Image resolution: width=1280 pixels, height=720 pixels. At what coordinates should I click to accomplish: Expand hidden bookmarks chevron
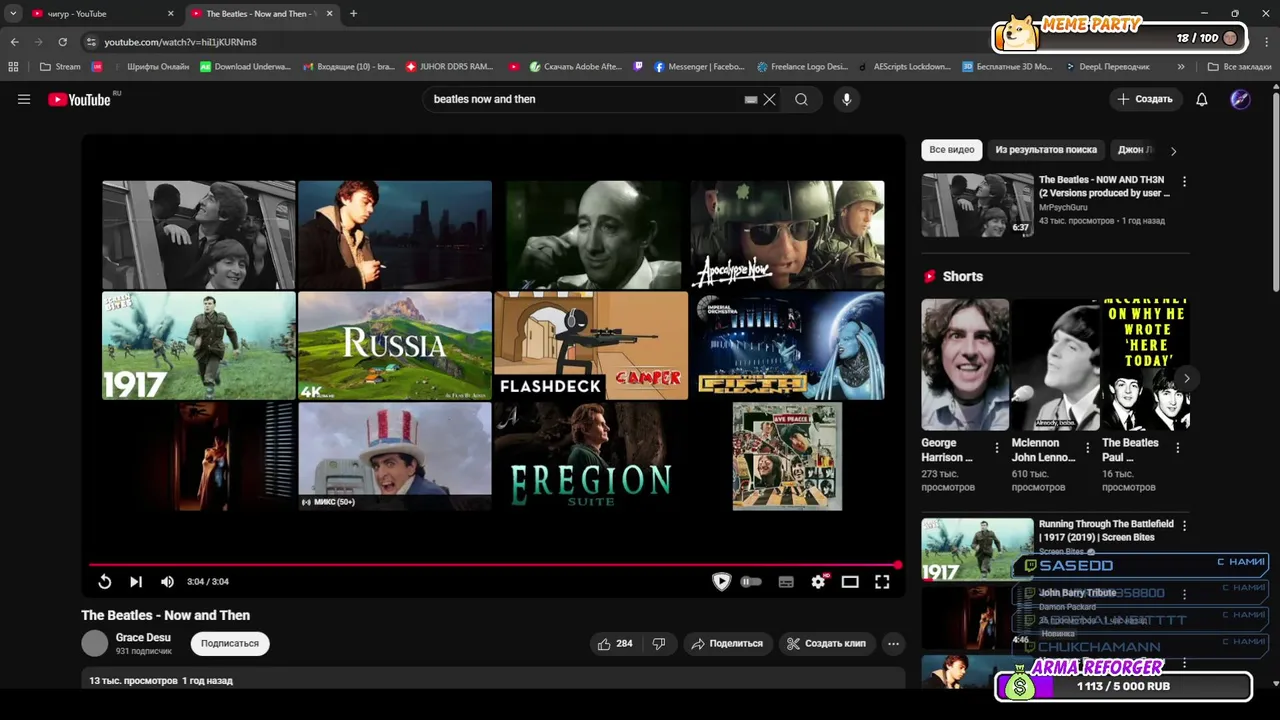[1181, 67]
